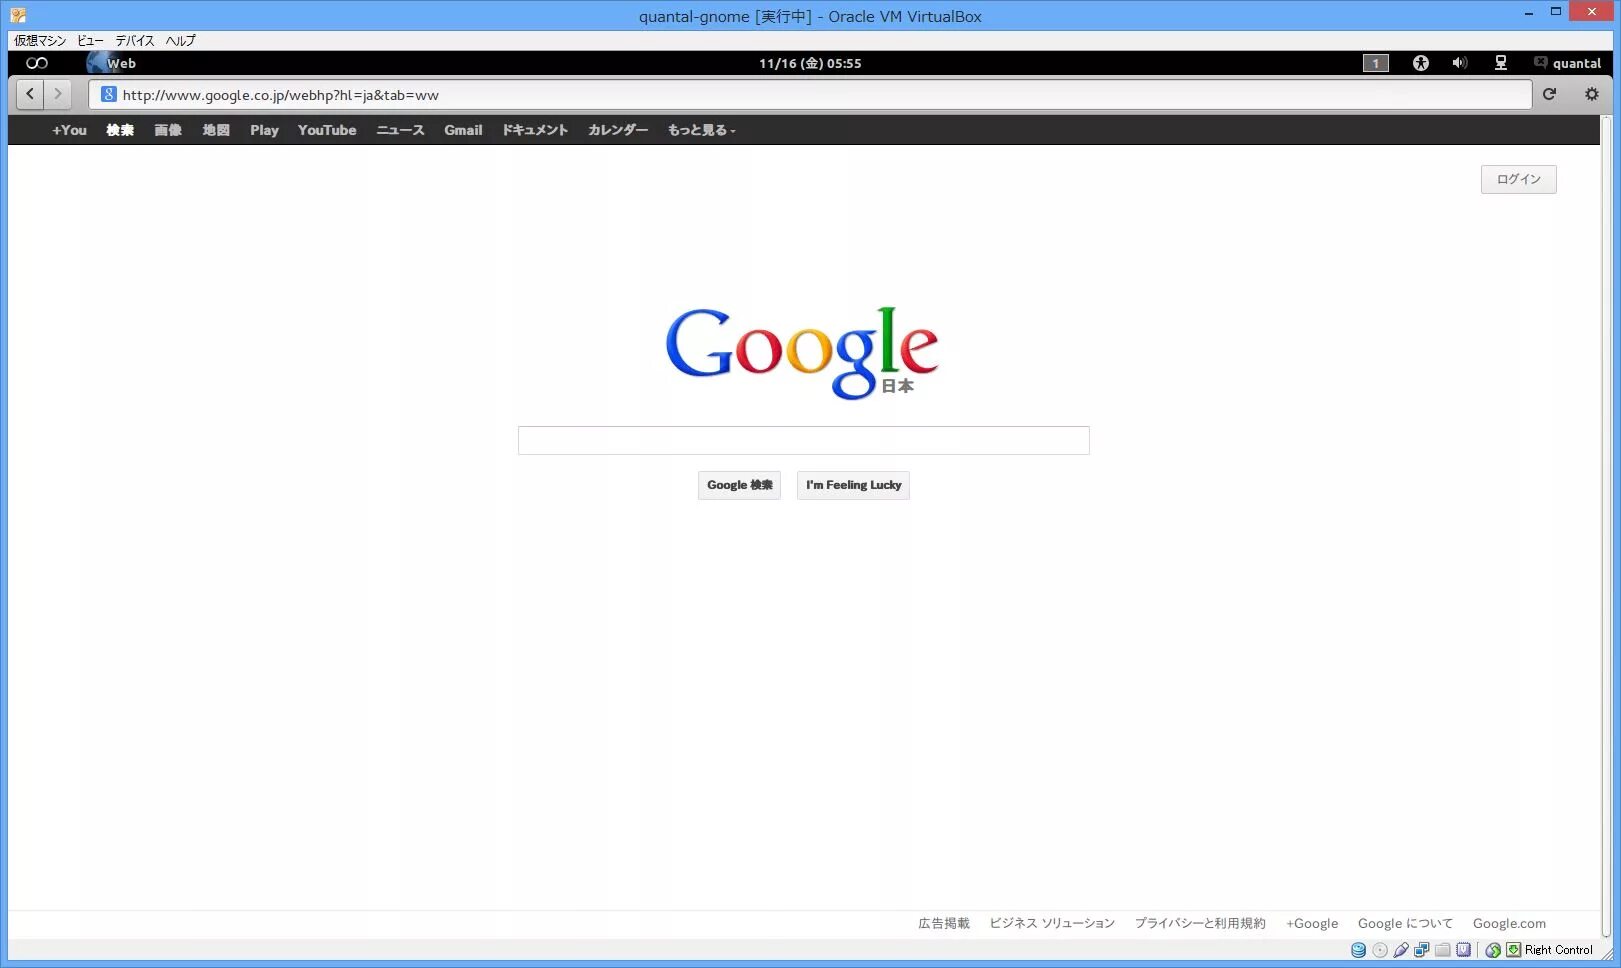
Task: Click the VirtualBox hard disk activity icon
Action: pos(1358,950)
